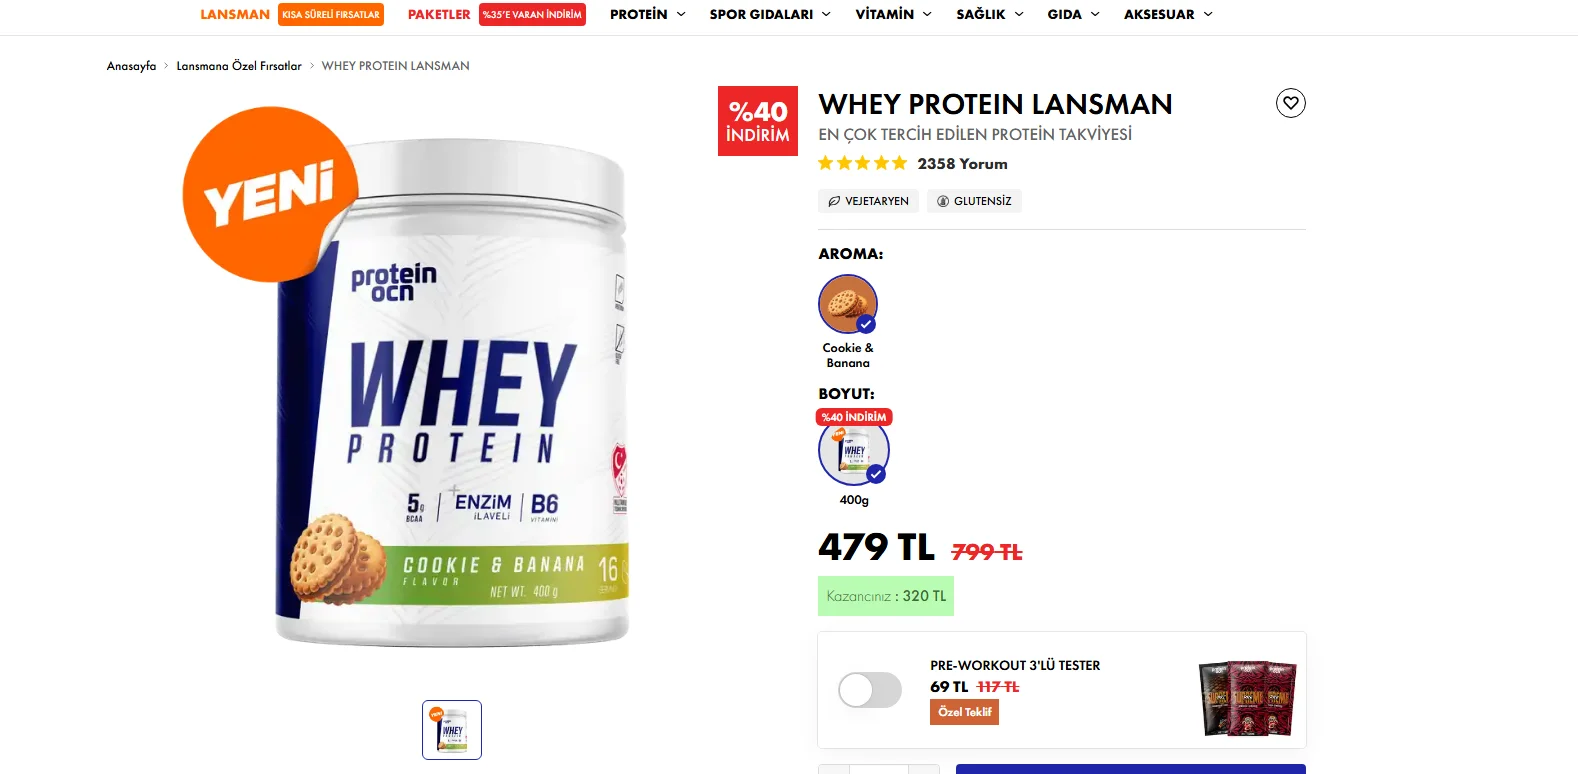Click the Vejetaryen leaf badge

[868, 201]
